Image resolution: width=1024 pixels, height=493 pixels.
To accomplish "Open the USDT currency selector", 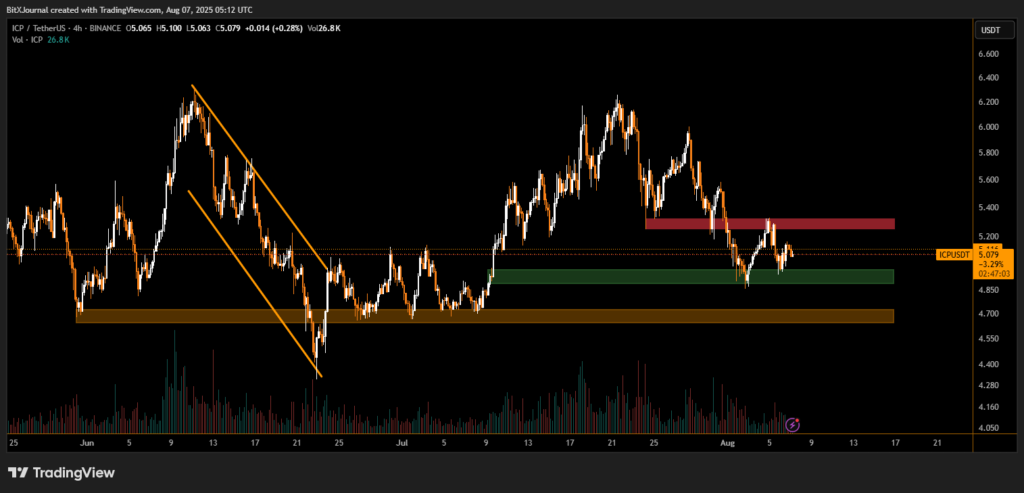I will click(x=990, y=31).
